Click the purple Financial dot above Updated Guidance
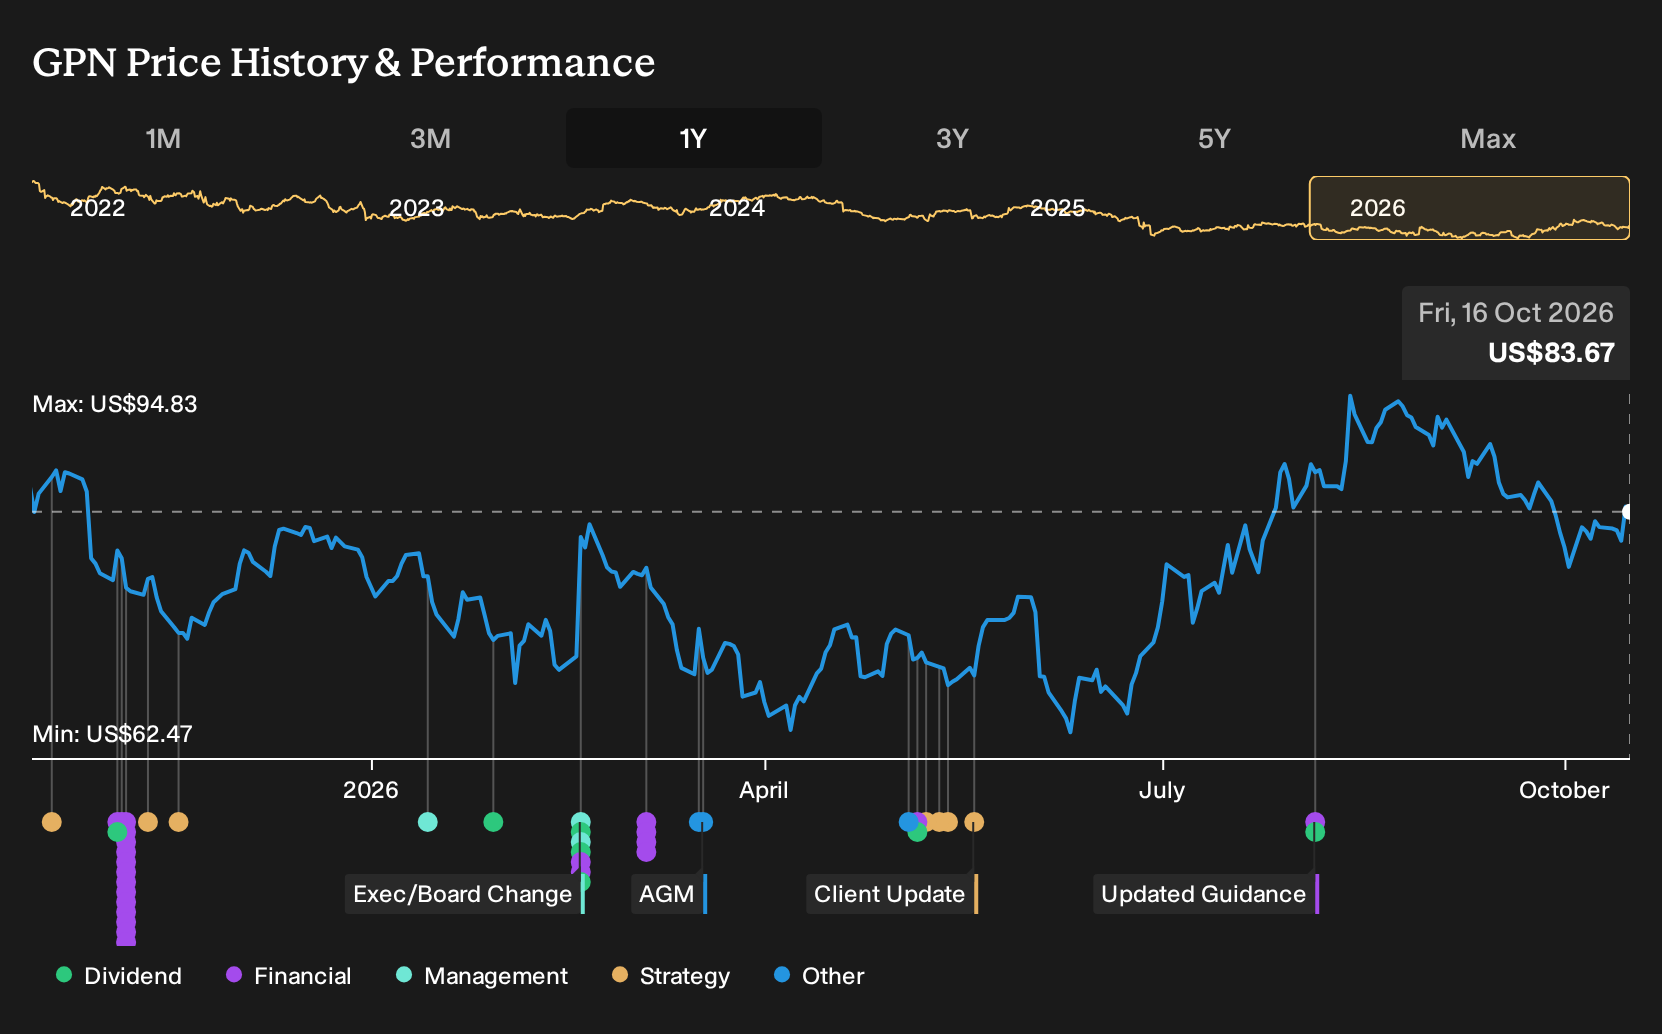Image resolution: width=1662 pixels, height=1034 pixels. pos(1315,819)
